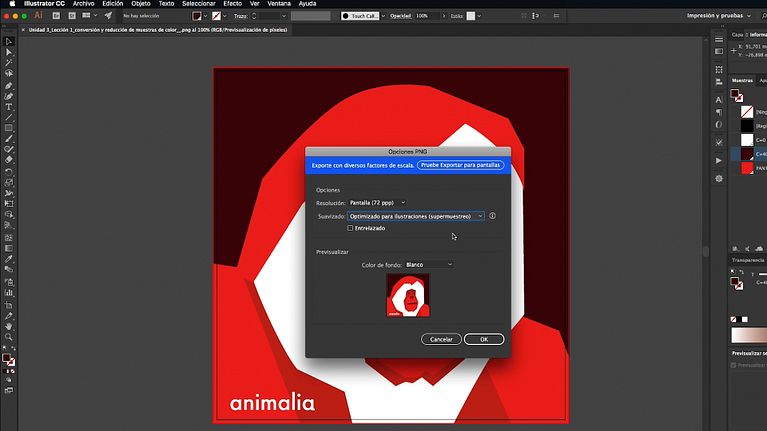This screenshot has height=431, width=767.
Task: Open the Touch Callig brush dropdown
Action: 383,16
